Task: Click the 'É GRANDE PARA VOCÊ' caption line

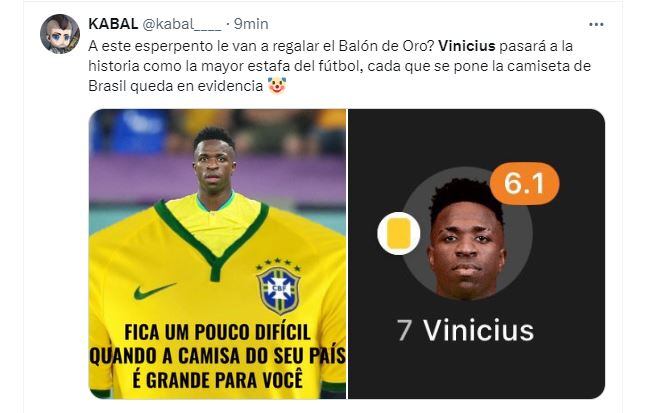Action: 217,379
